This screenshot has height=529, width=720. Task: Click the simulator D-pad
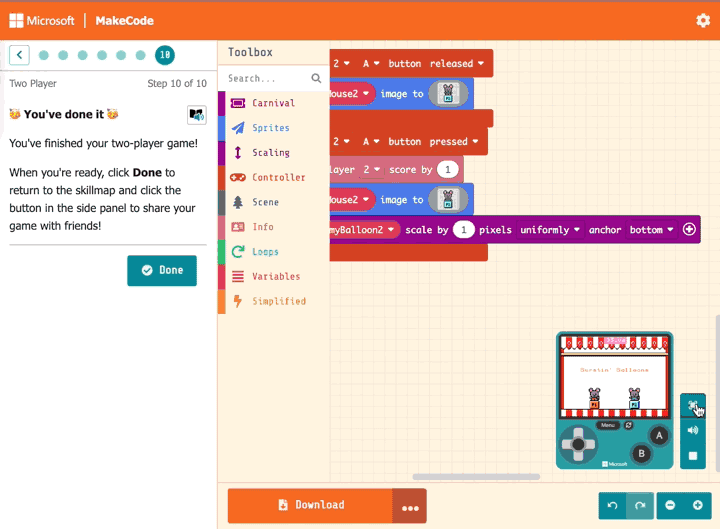coord(578,444)
